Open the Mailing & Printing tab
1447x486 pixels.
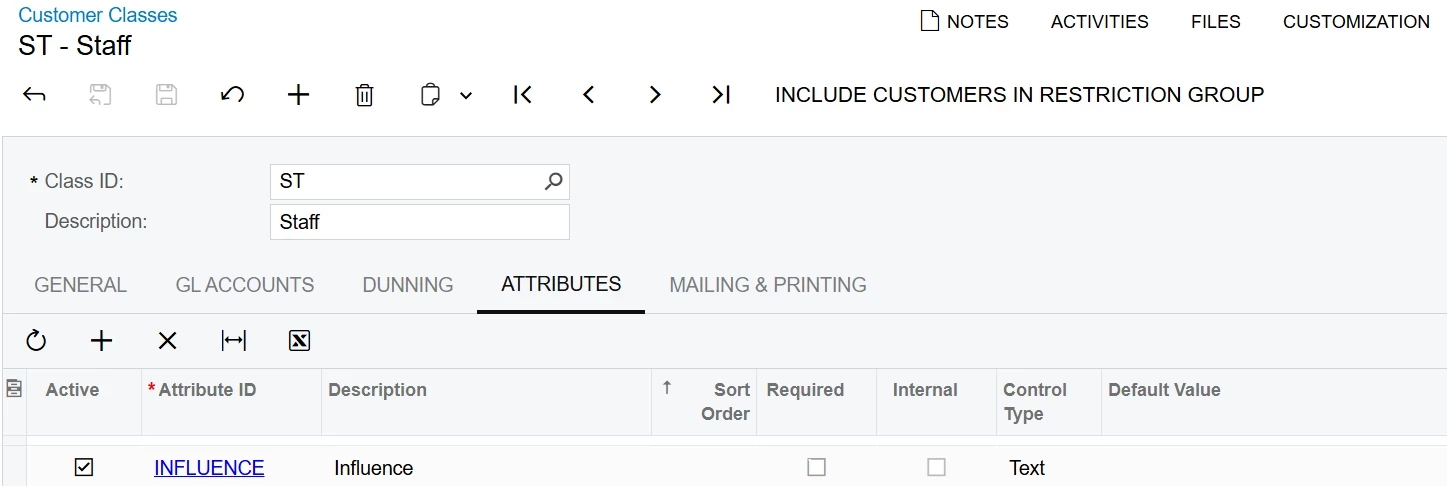tap(767, 285)
